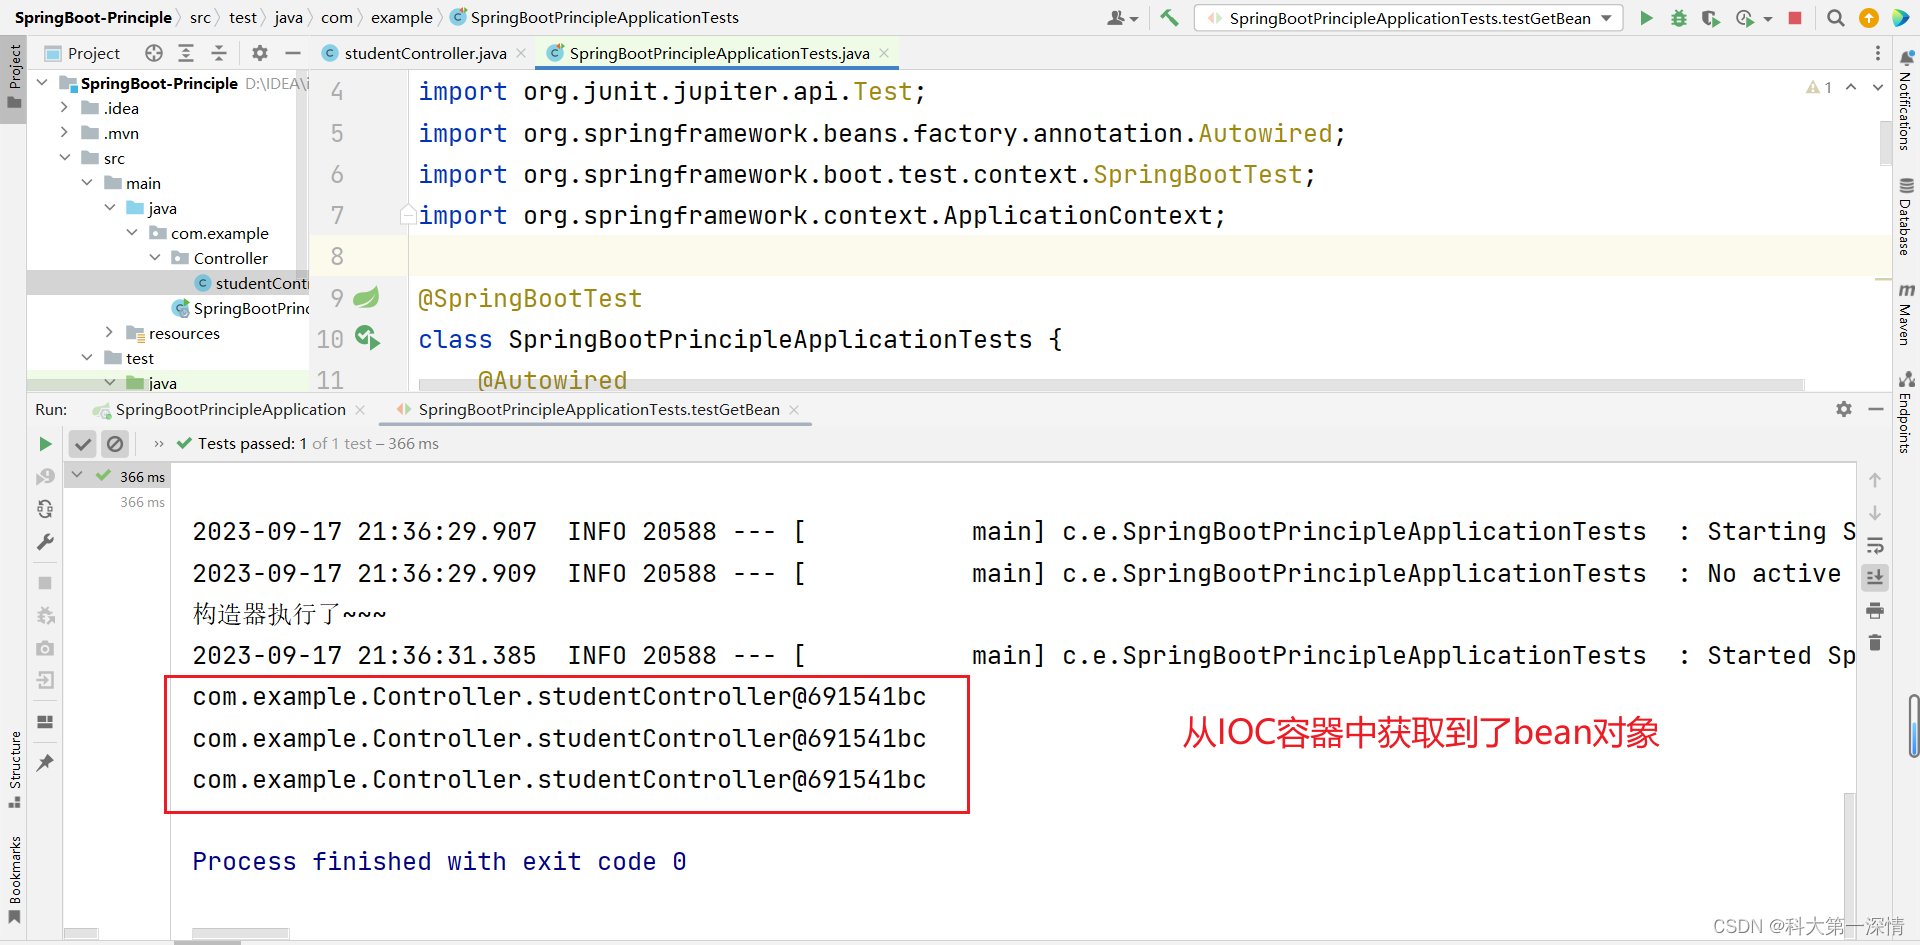Viewport: 1920px width, 945px height.
Task: Open Project panel settings gear
Action: point(260,53)
